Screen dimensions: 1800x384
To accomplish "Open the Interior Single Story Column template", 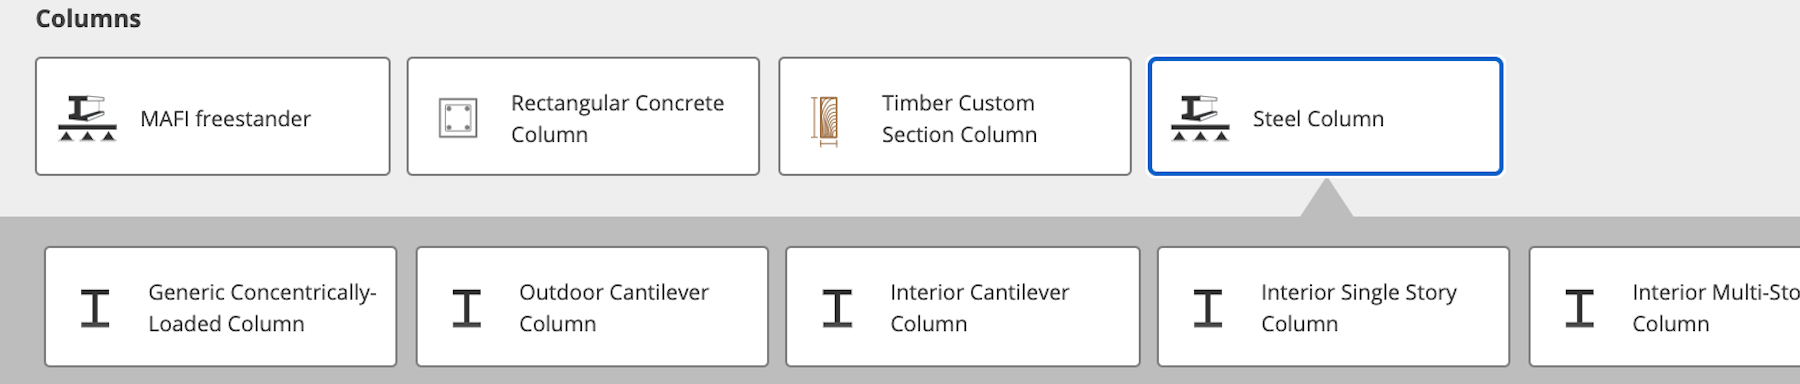I will point(1333,307).
